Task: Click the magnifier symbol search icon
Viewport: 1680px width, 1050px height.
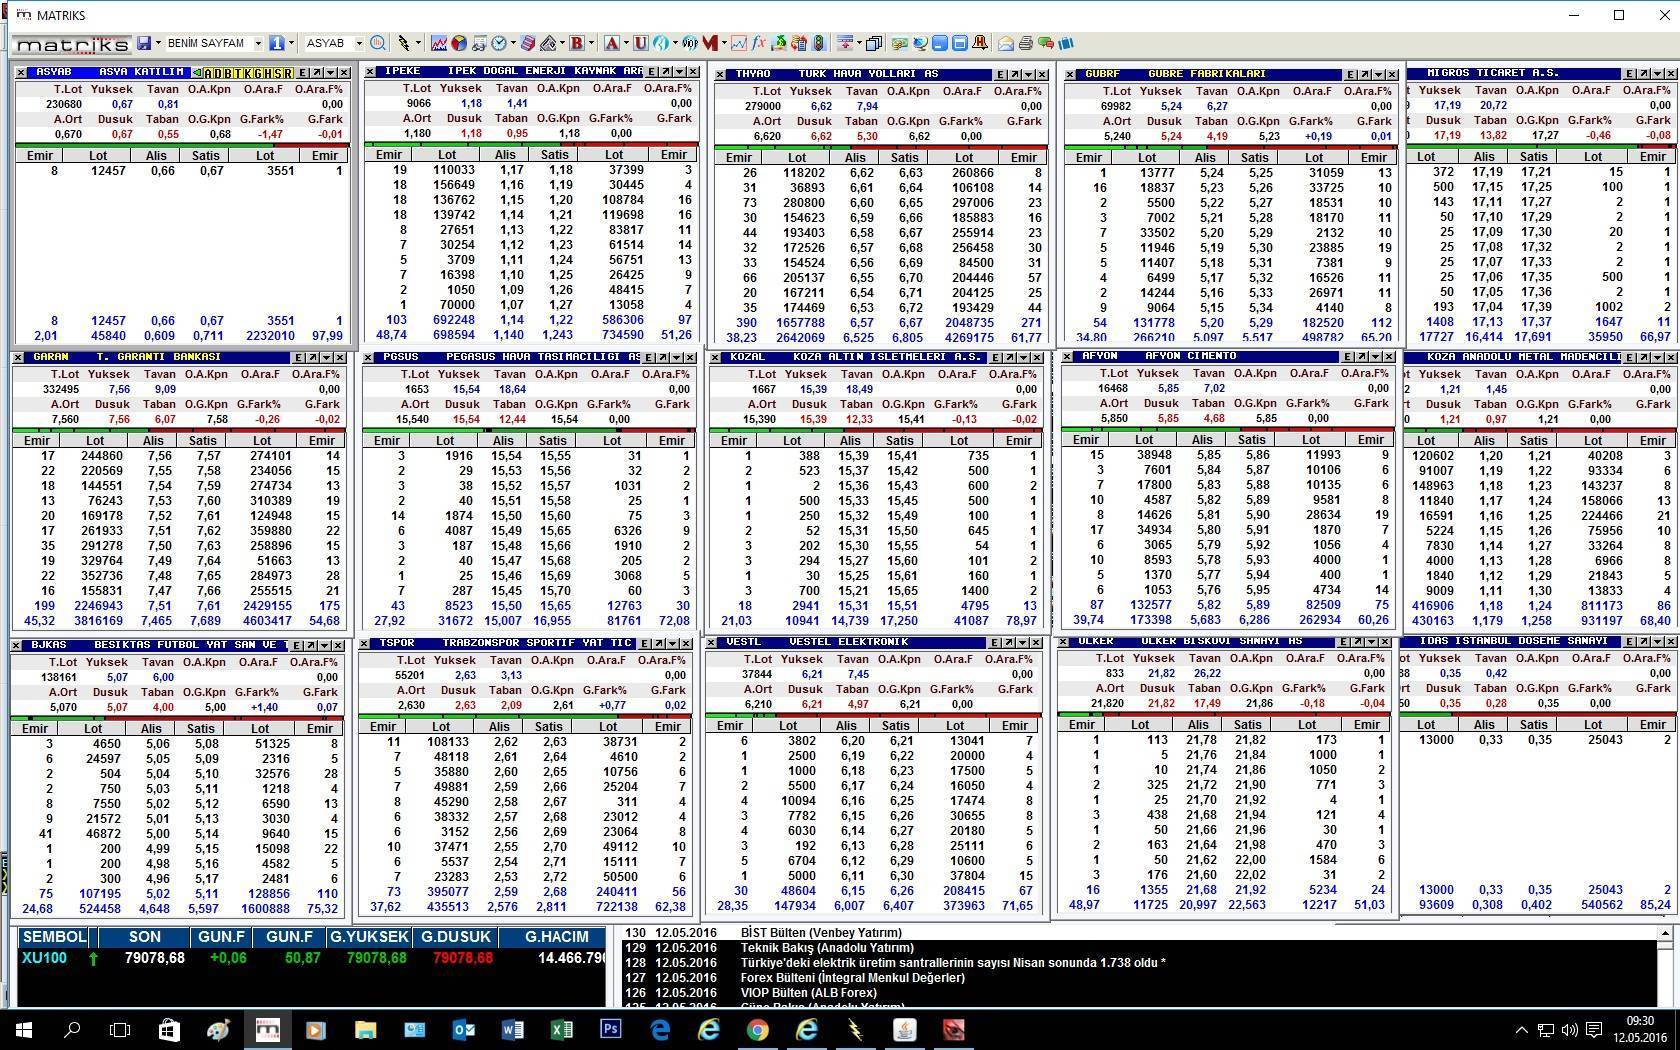Action: coord(378,43)
